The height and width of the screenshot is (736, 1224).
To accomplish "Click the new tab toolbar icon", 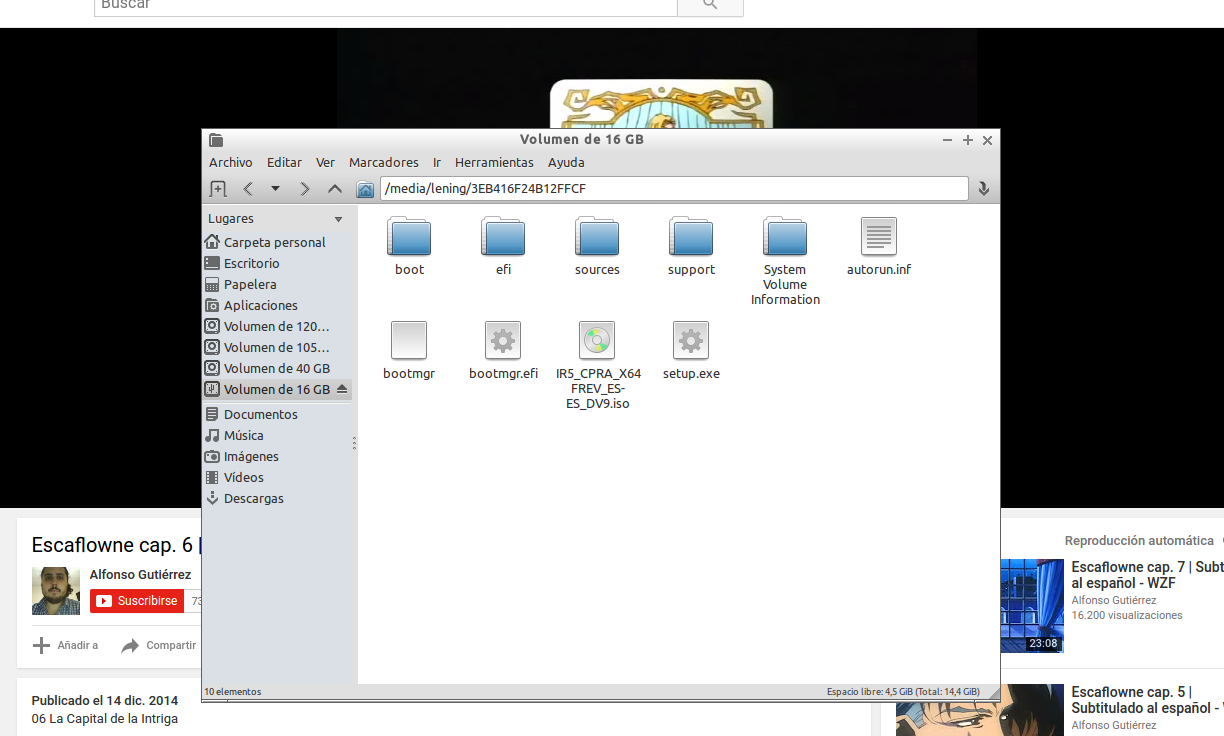I will point(218,189).
